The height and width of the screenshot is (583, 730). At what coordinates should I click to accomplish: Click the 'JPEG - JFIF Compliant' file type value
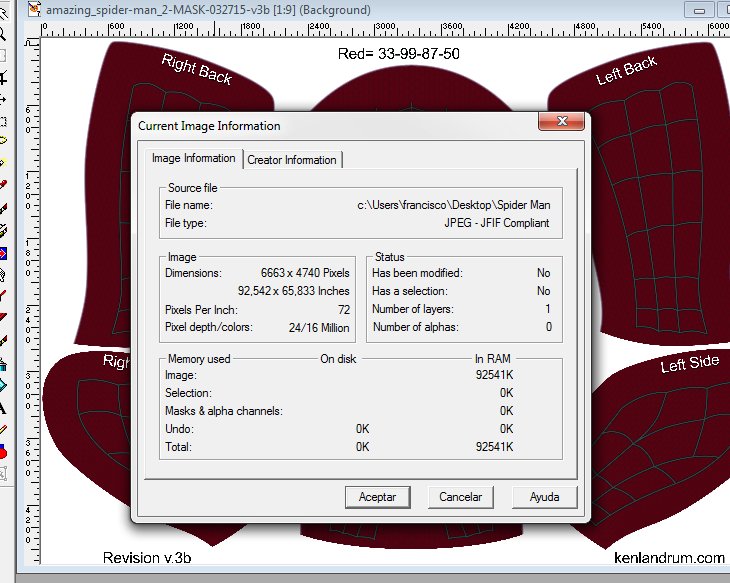[x=497, y=223]
